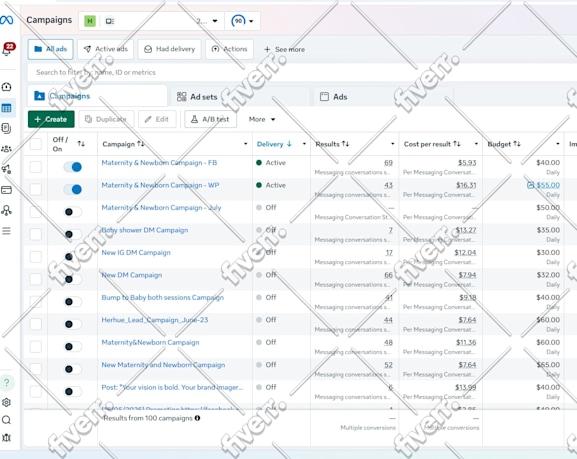Open Maternity&Newborn Campaign link
Image resolution: width=577 pixels, height=459 pixels.
click(151, 342)
